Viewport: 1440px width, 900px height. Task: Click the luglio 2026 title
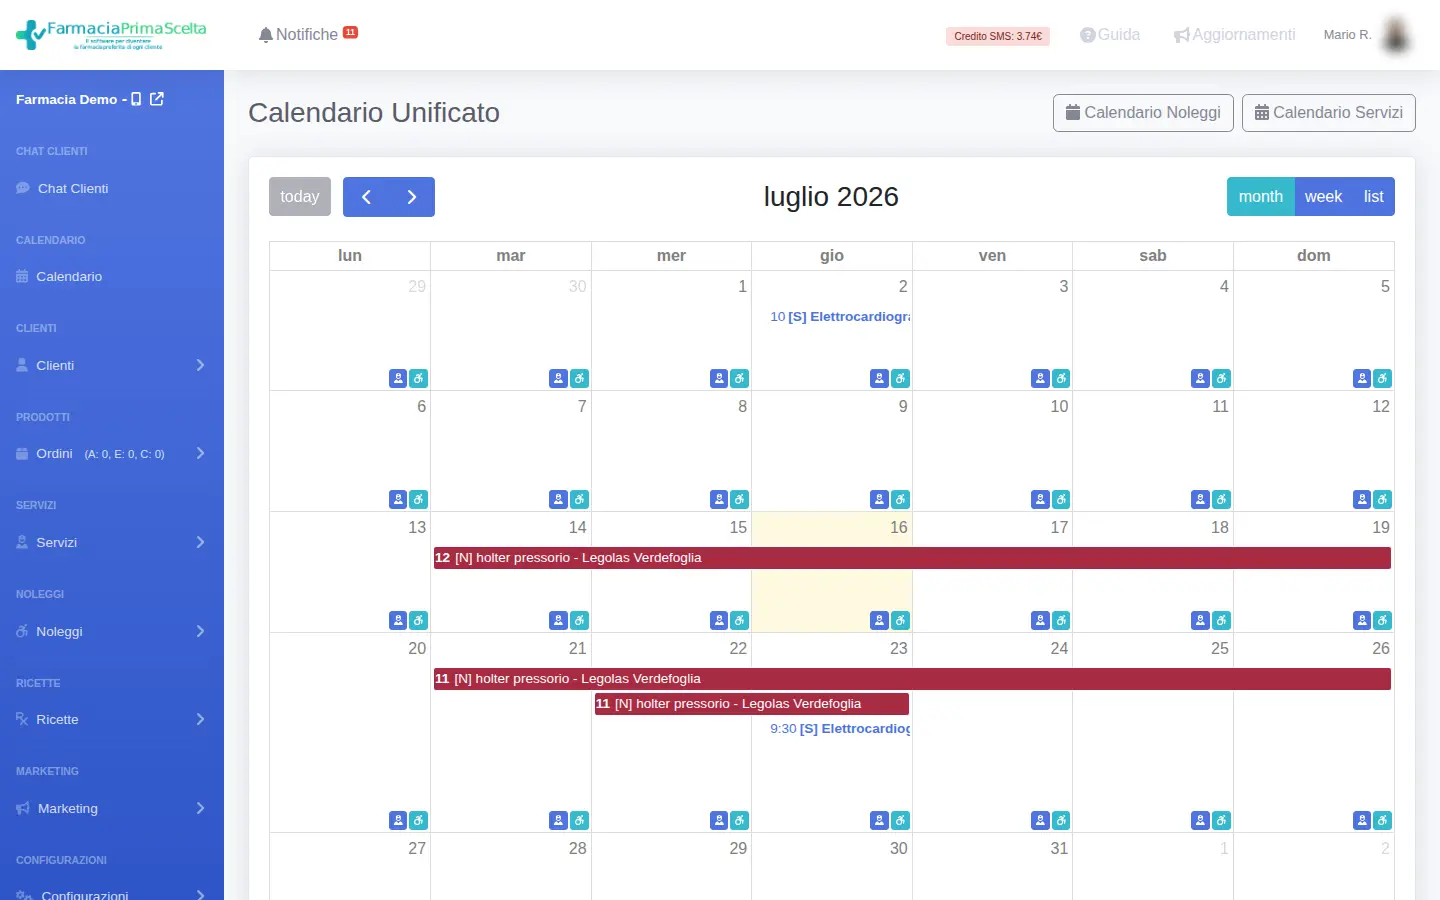(x=831, y=197)
